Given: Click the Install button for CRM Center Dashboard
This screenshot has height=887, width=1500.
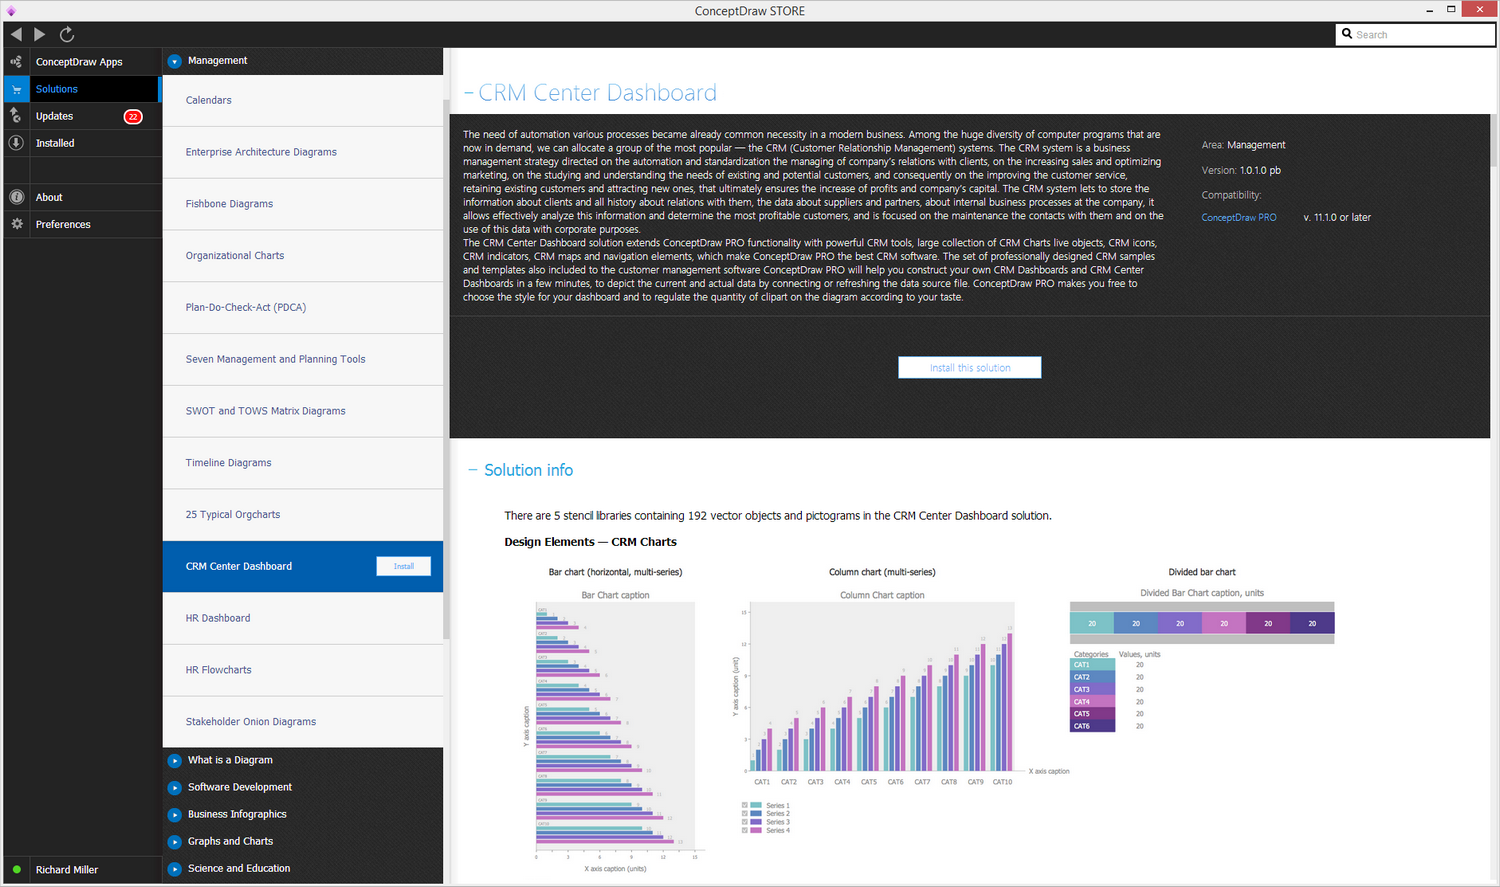Looking at the screenshot, I should pyautogui.click(x=404, y=566).
